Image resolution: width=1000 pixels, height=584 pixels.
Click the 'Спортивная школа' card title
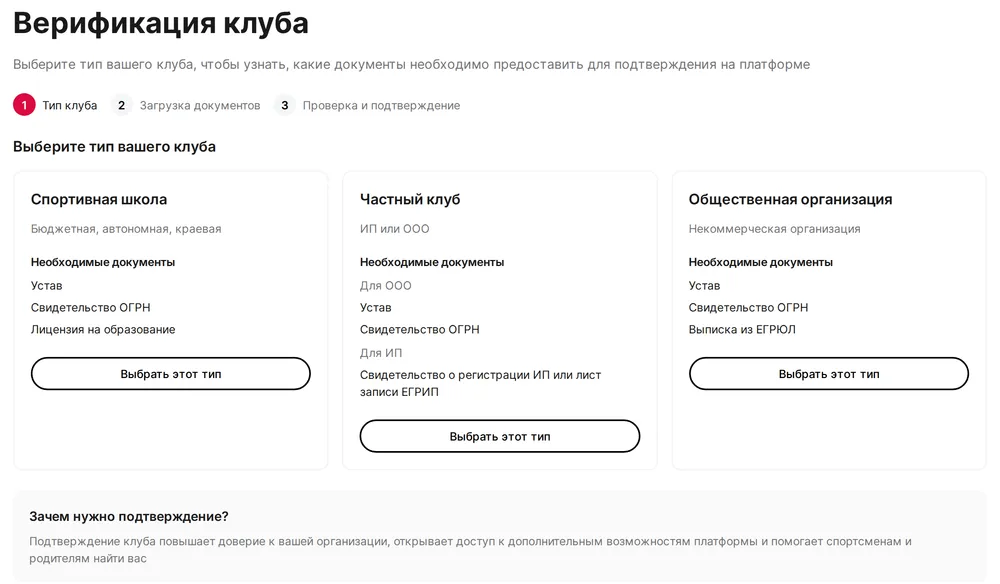pos(99,200)
